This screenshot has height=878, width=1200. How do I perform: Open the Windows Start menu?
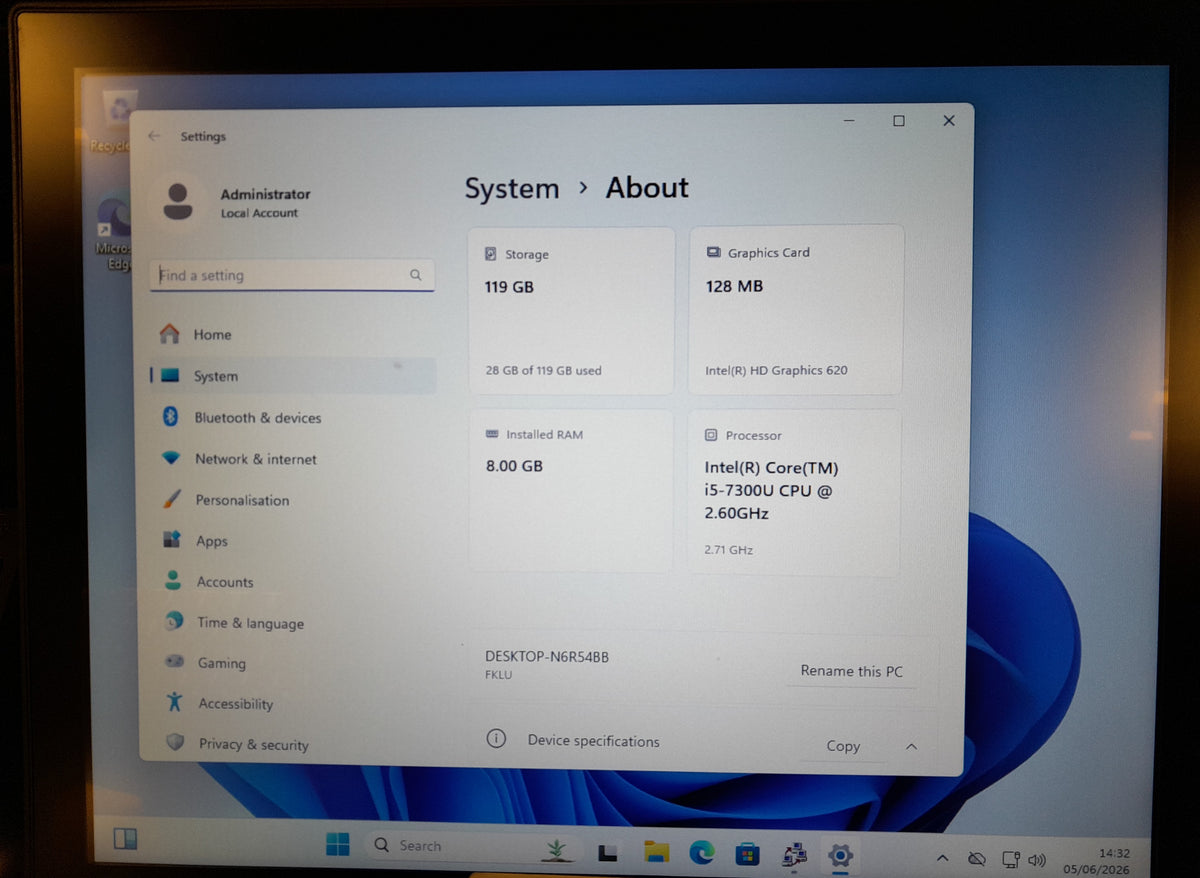click(338, 845)
